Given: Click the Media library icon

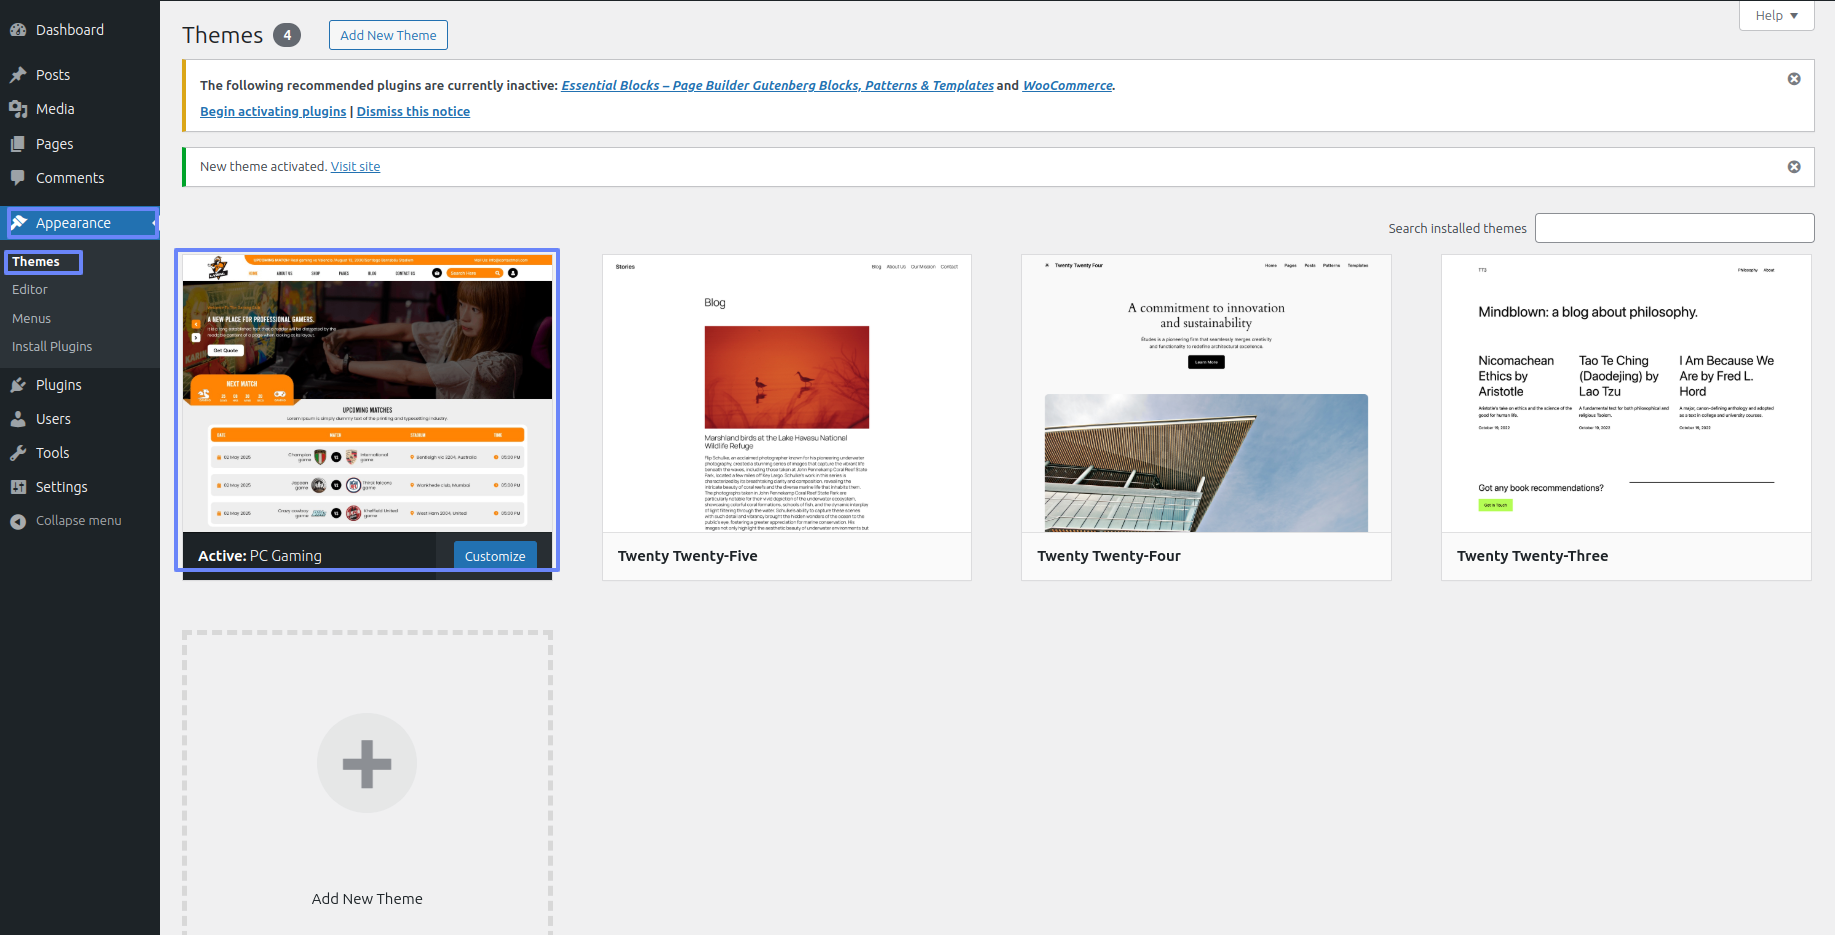Looking at the screenshot, I should tap(18, 109).
